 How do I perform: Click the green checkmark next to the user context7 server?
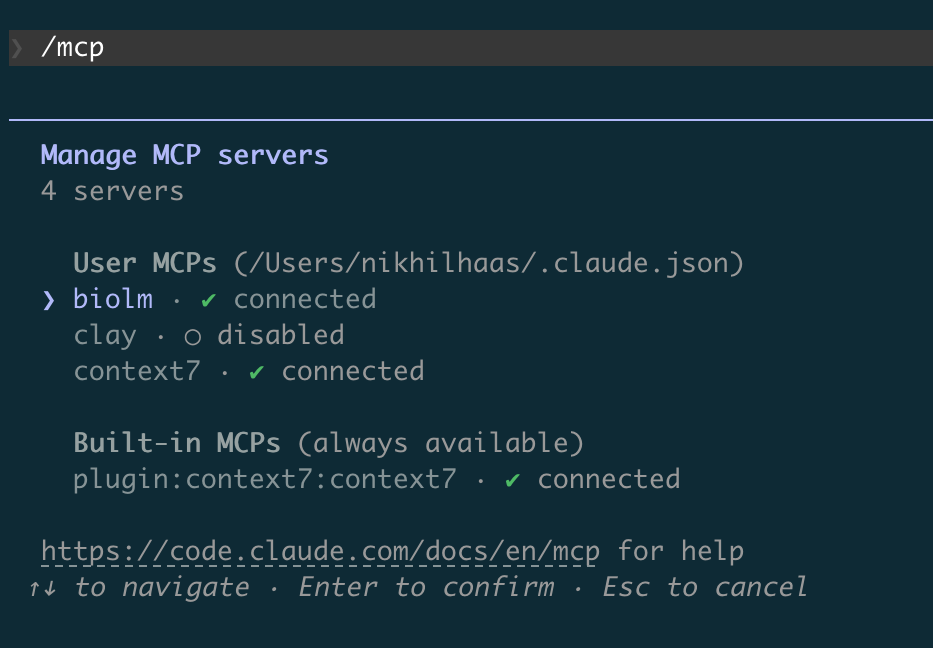[x=257, y=372]
